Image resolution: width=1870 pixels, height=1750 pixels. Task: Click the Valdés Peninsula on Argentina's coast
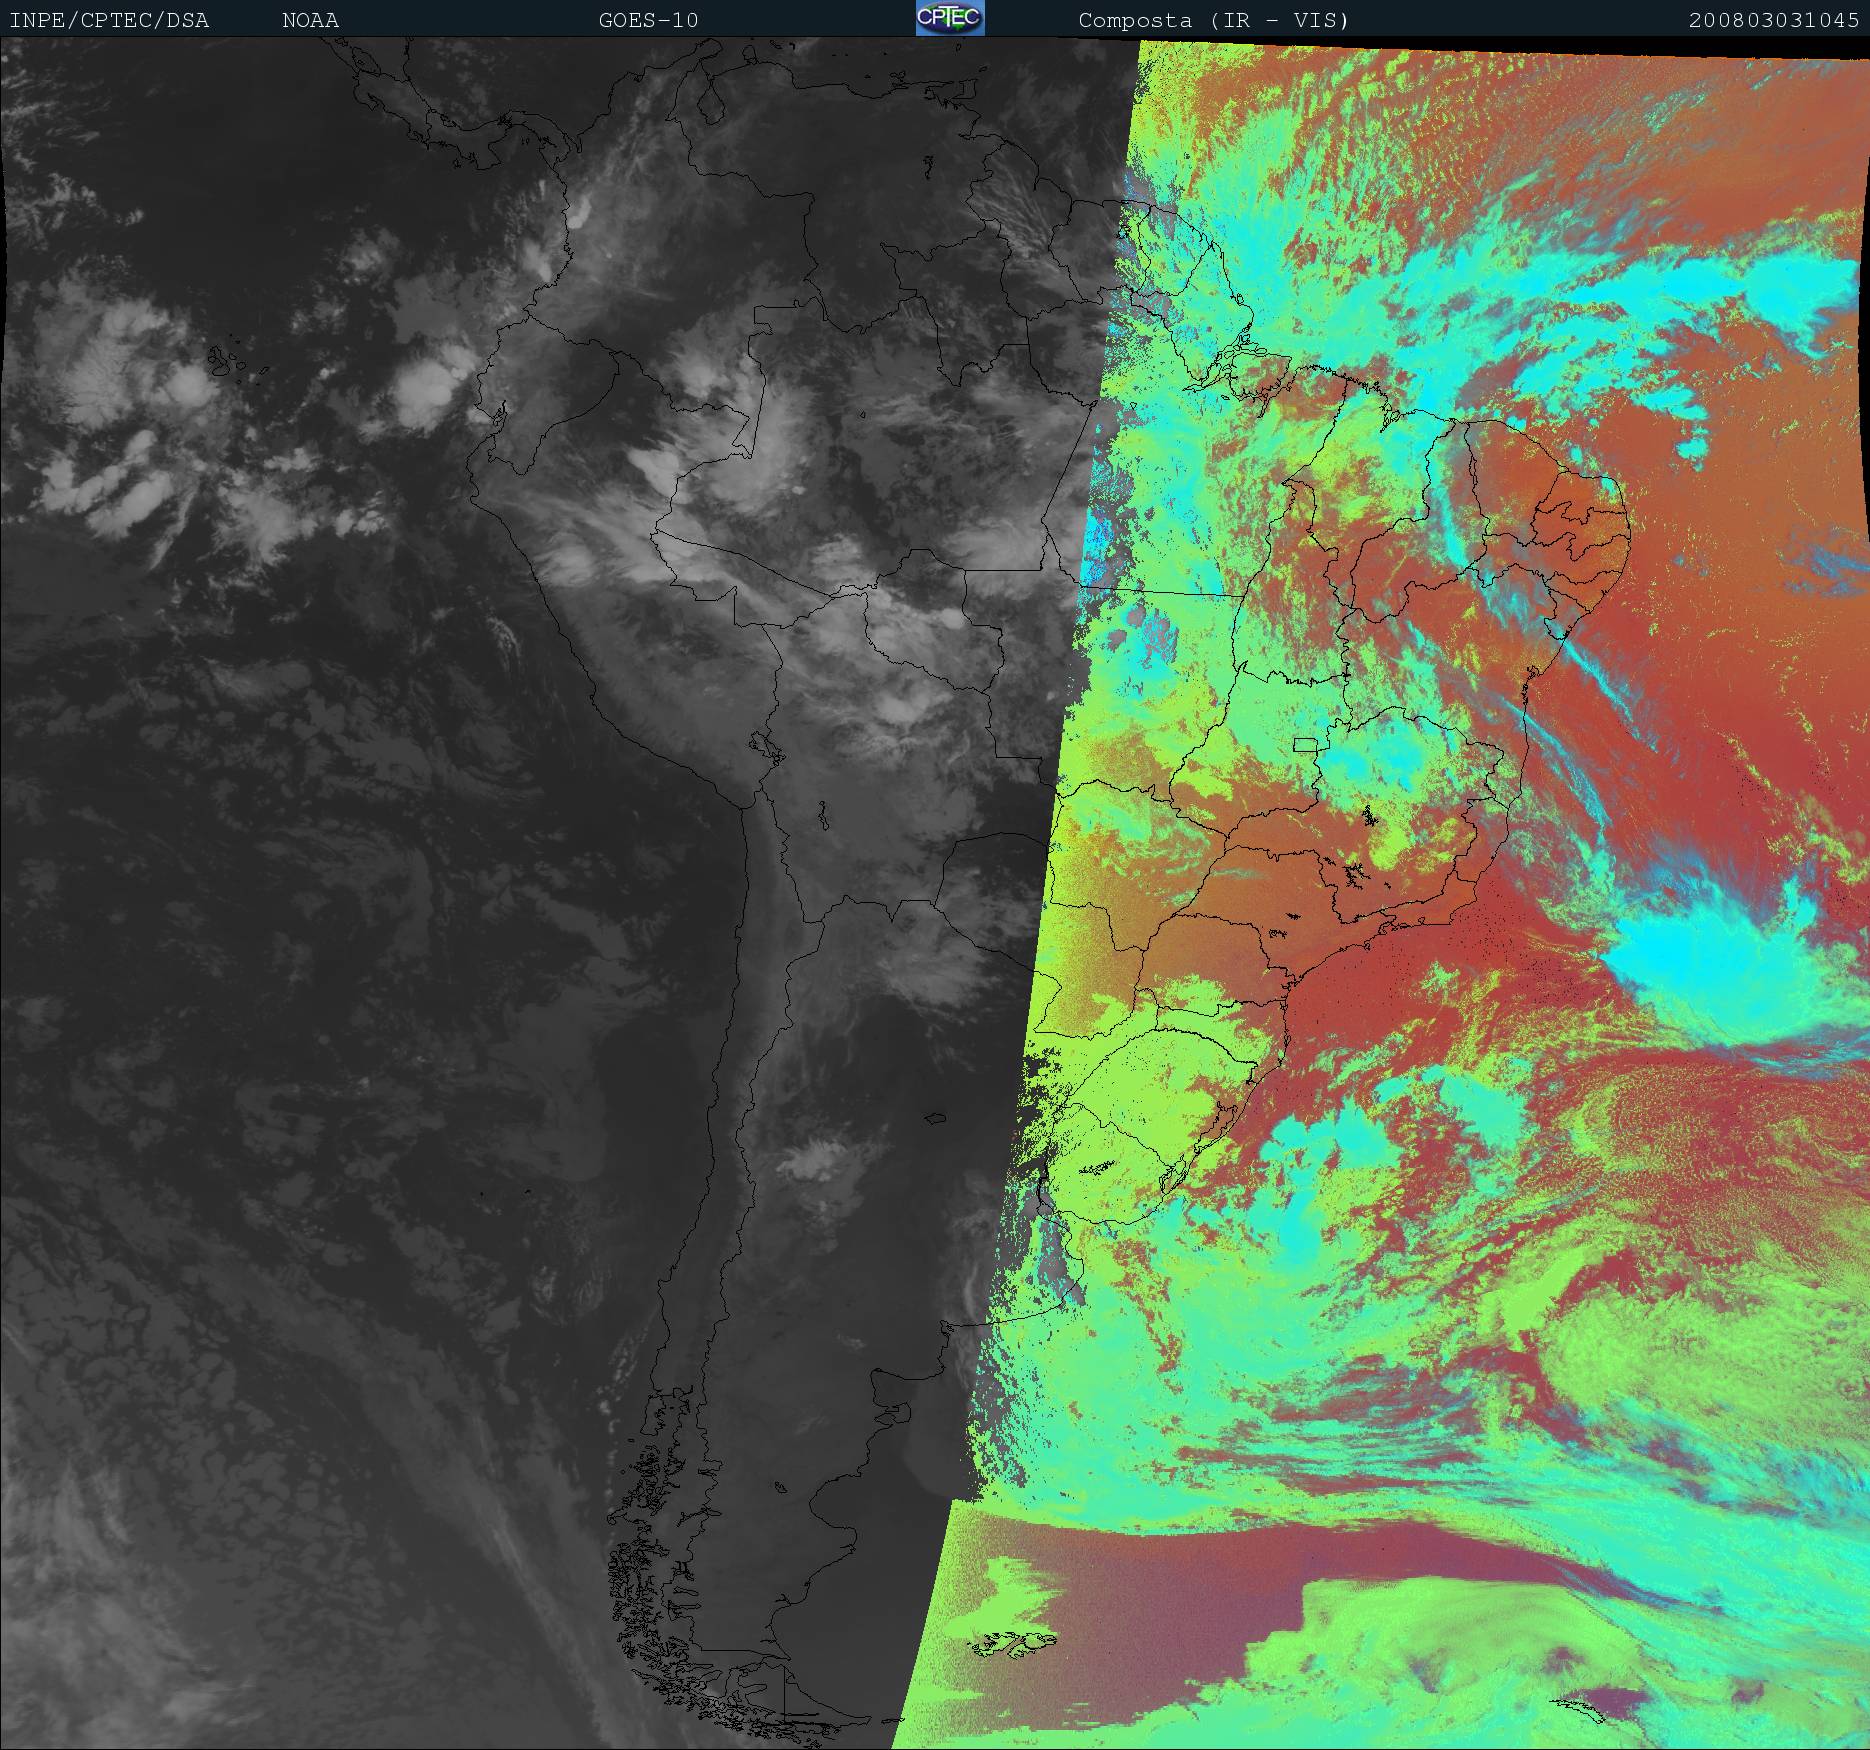pos(905,1412)
